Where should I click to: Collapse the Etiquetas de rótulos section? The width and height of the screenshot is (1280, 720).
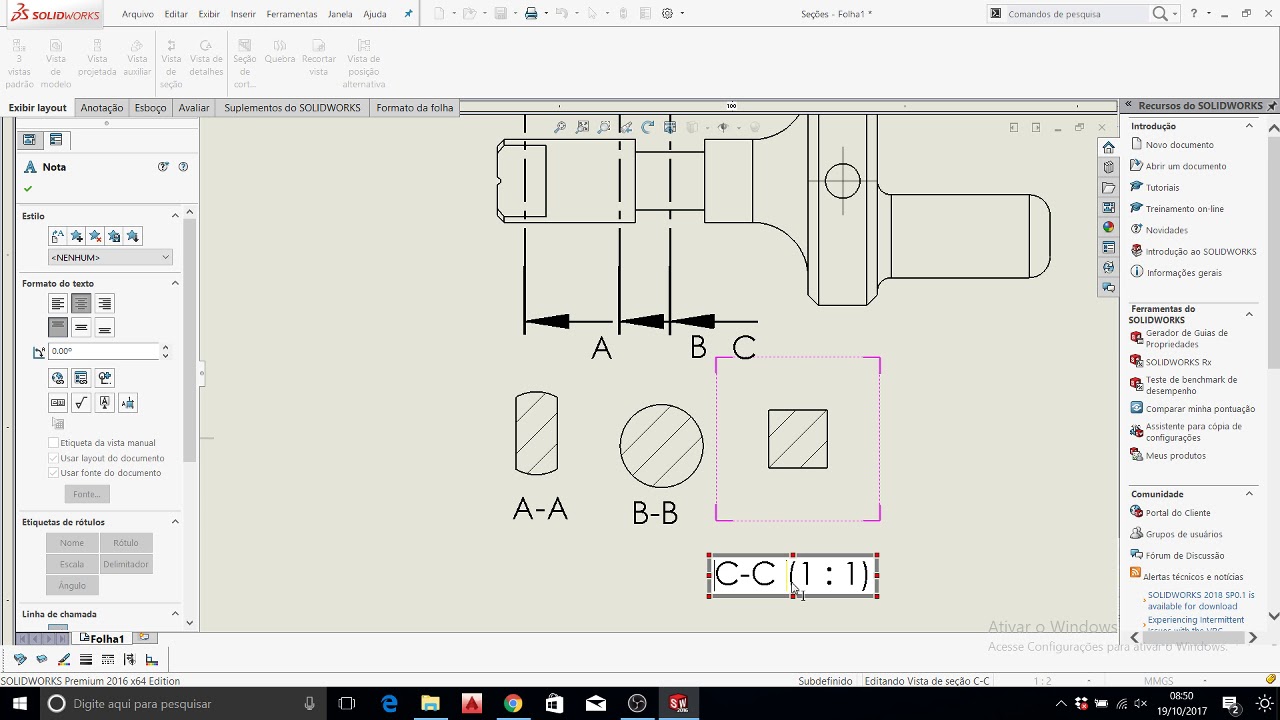click(175, 522)
